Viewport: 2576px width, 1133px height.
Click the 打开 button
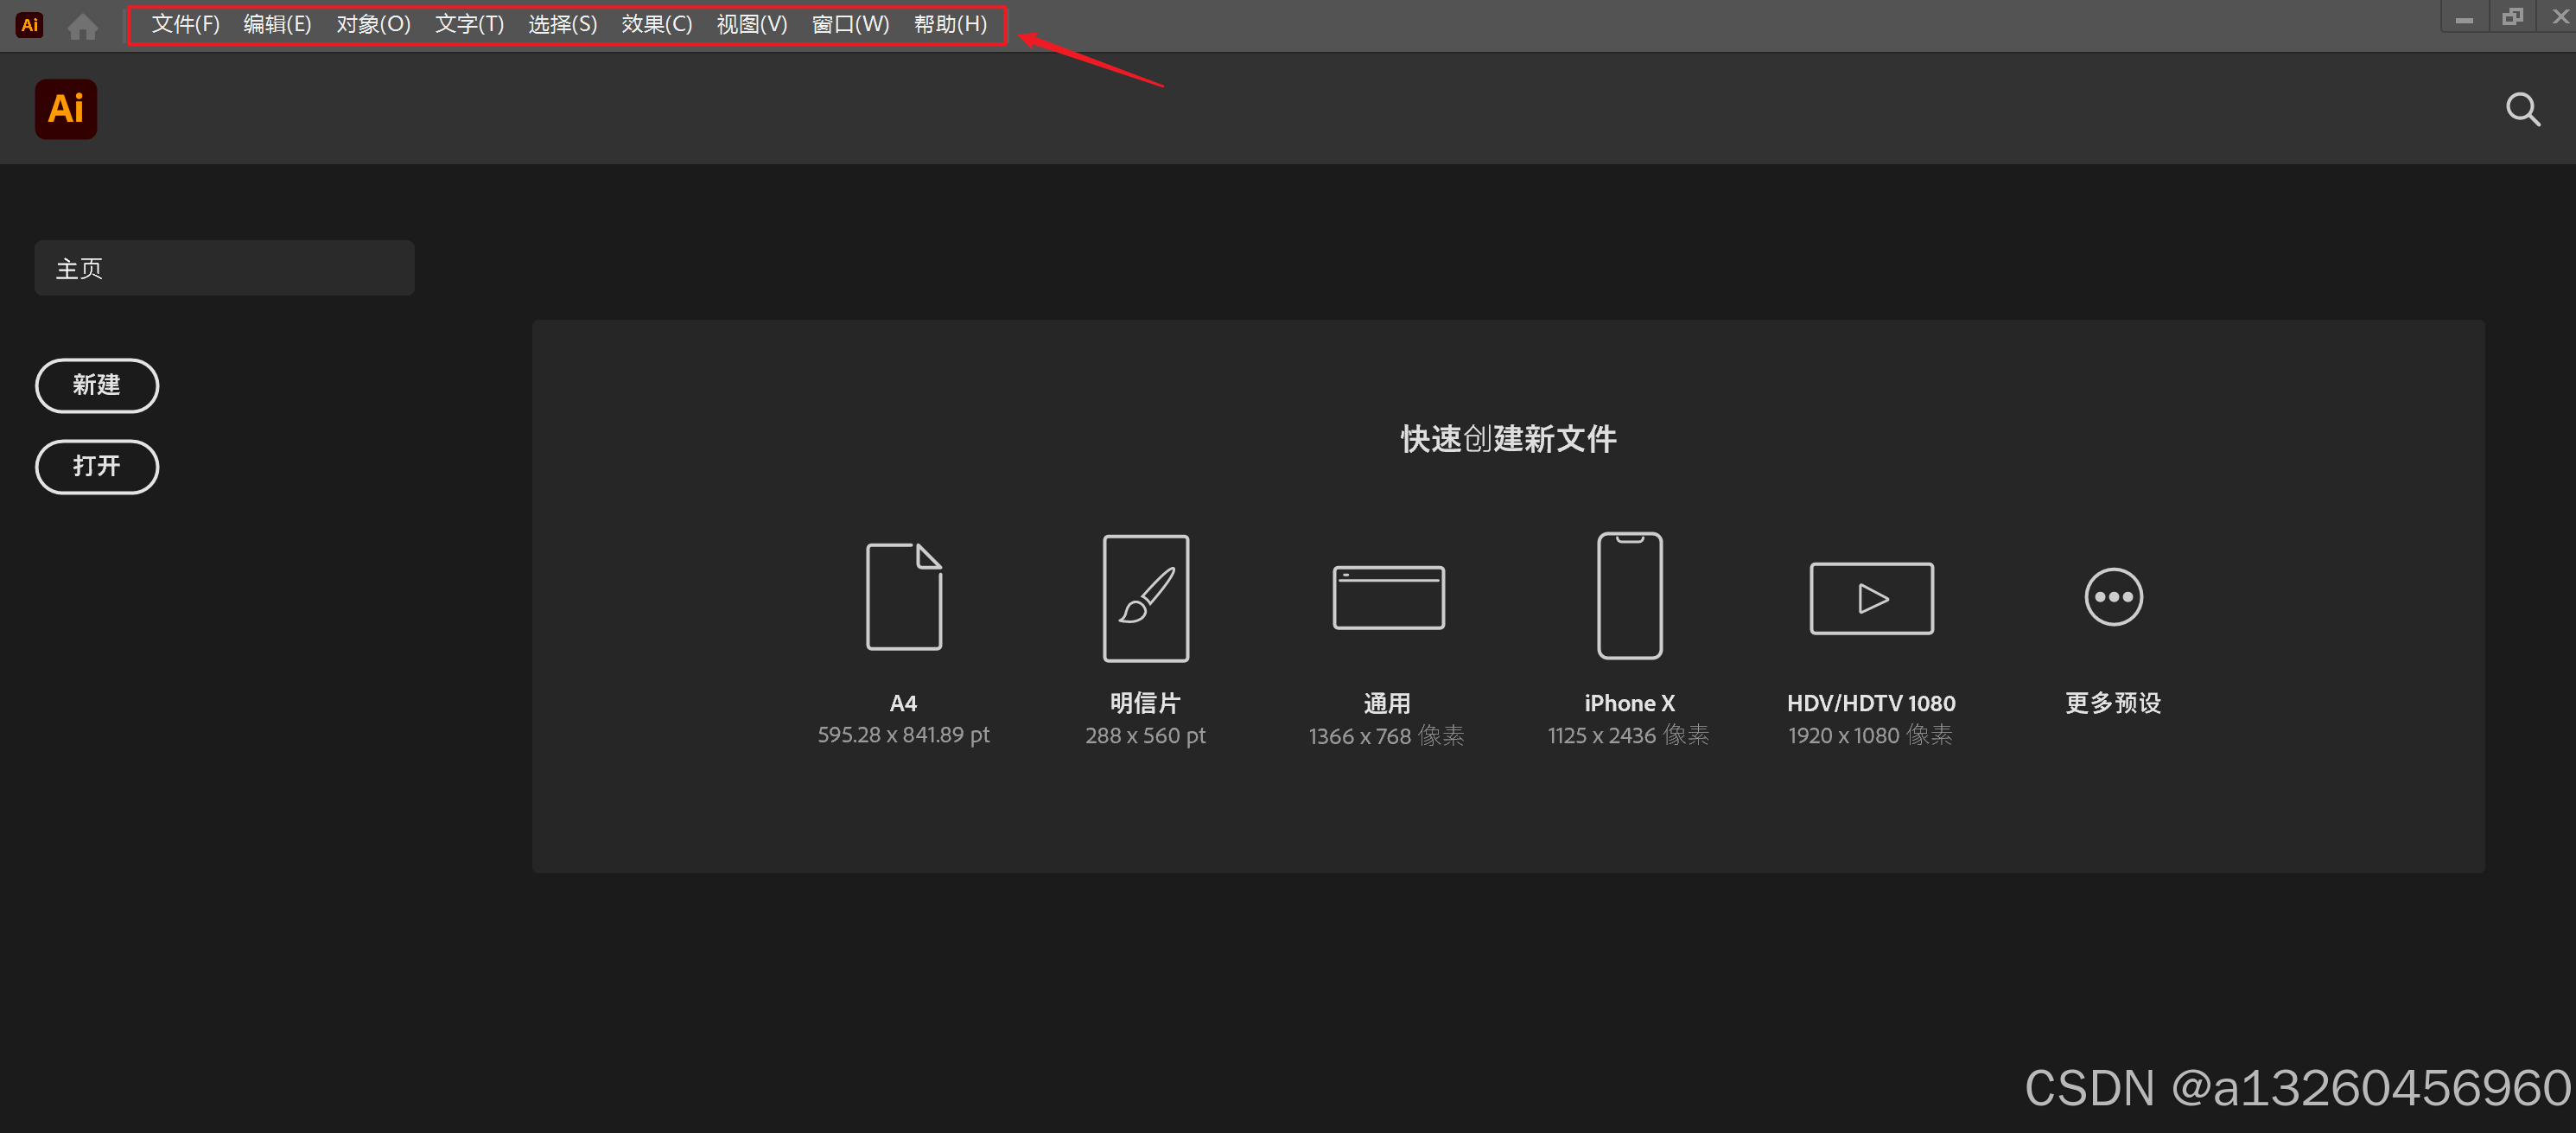coord(97,466)
